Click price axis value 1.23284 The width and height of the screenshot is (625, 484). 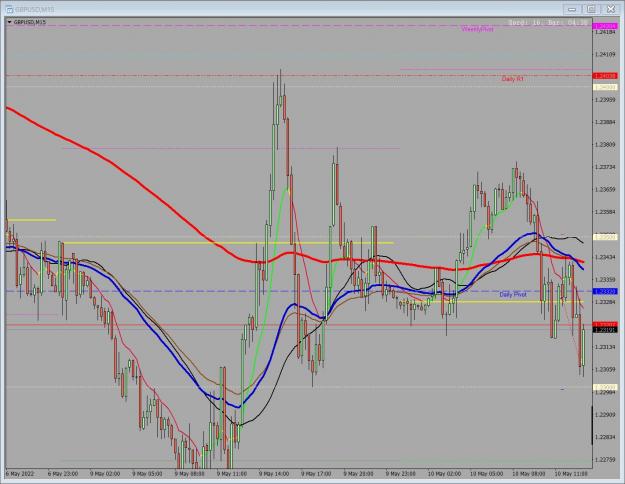605,302
